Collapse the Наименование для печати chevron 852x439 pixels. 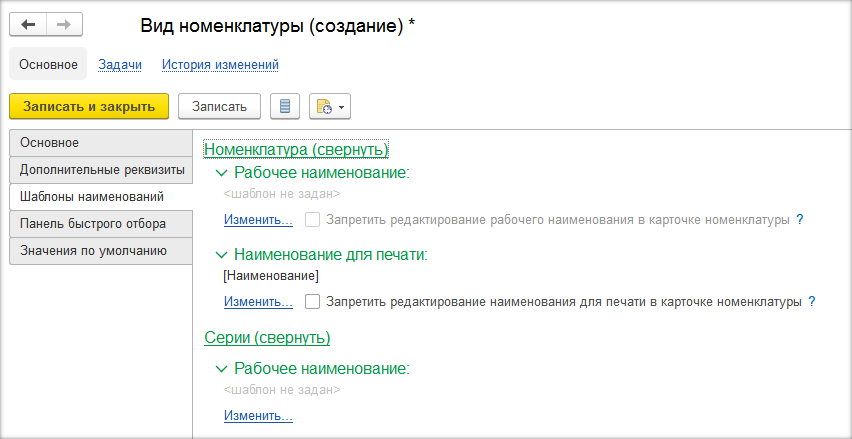(x=222, y=254)
